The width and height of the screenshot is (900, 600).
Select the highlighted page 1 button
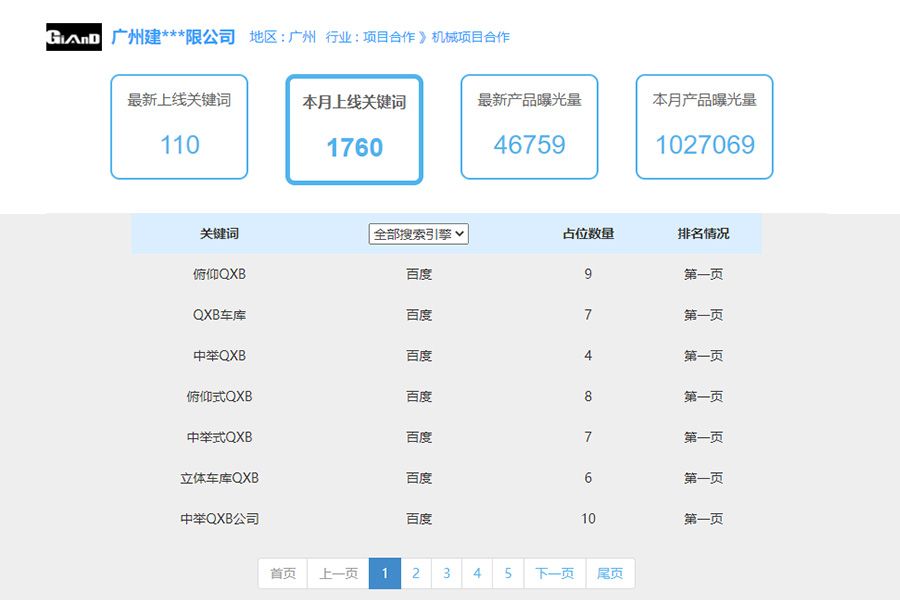tap(385, 573)
